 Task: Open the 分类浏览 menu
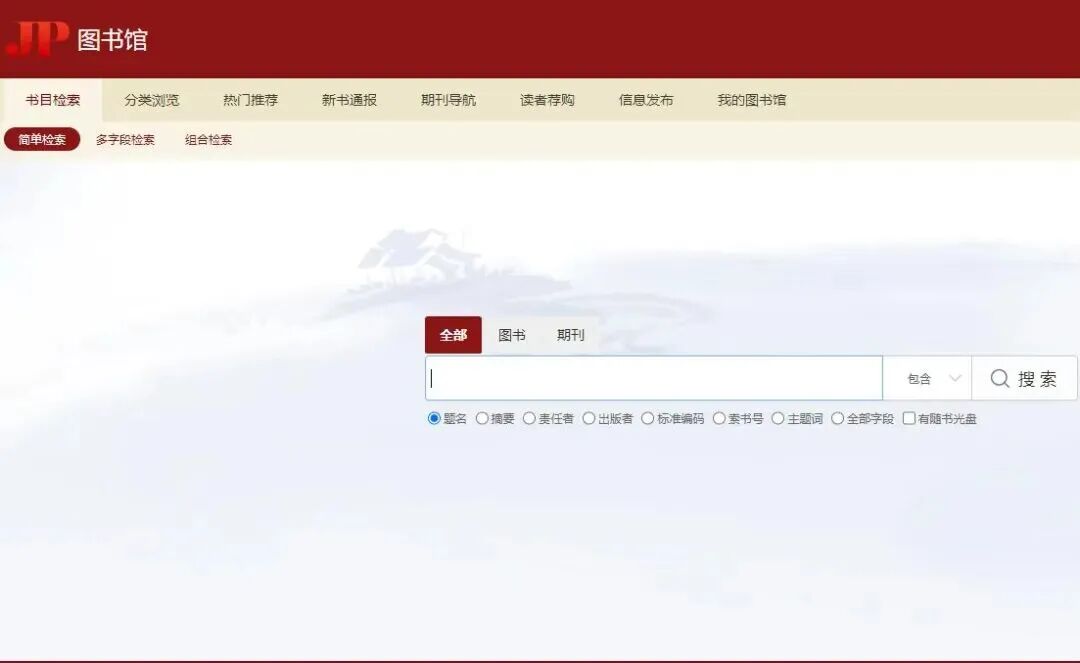pyautogui.click(x=152, y=100)
